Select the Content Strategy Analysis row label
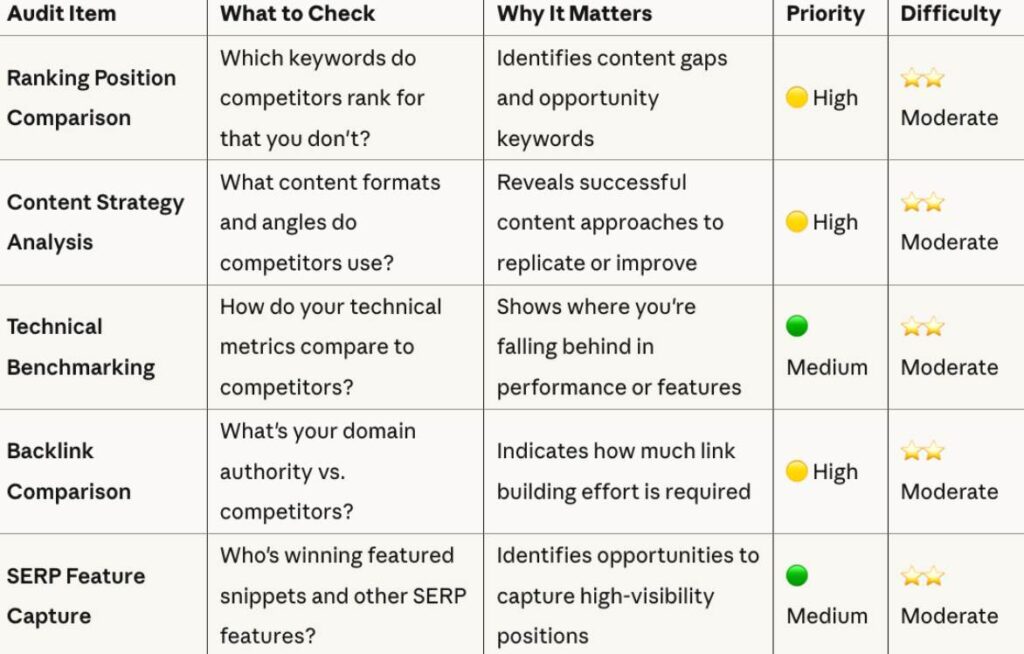1024x654 pixels. [95, 222]
